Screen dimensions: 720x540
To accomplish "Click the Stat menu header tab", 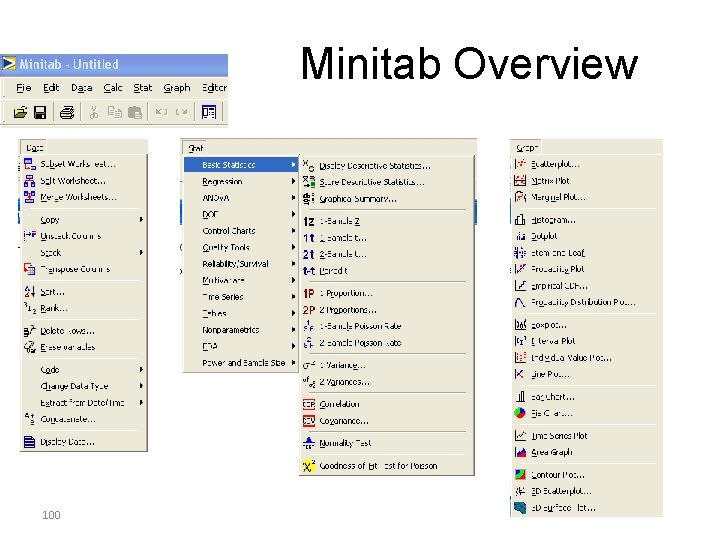I will [x=195, y=148].
